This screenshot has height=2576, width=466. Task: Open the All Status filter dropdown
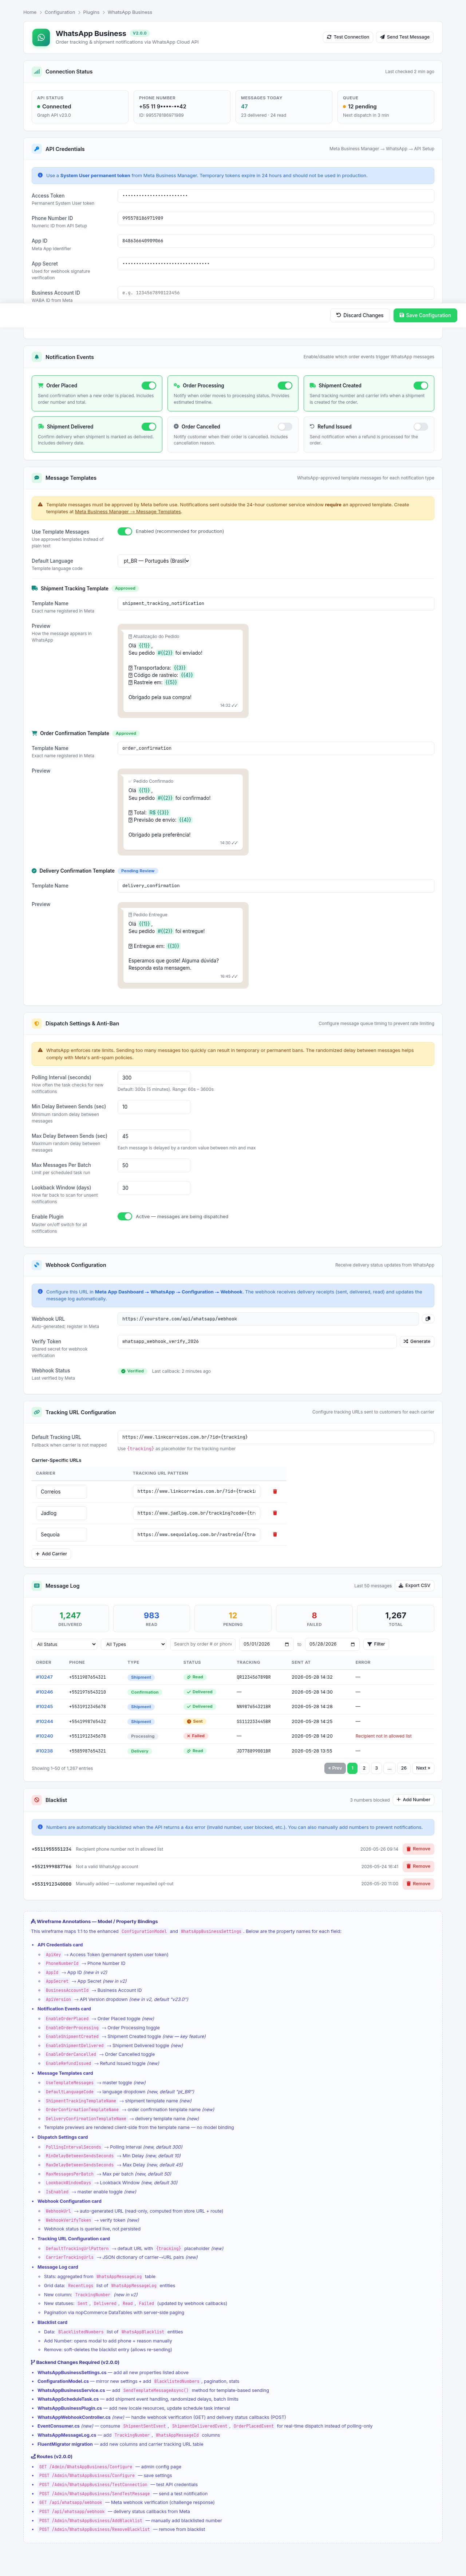pyautogui.click(x=66, y=1644)
